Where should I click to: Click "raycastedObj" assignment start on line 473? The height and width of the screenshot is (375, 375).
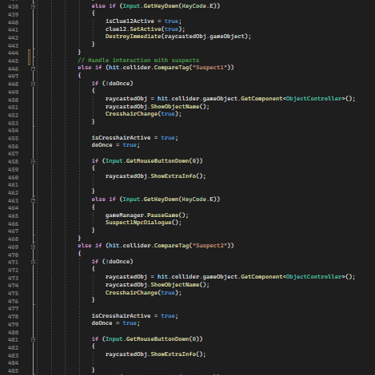point(126,277)
